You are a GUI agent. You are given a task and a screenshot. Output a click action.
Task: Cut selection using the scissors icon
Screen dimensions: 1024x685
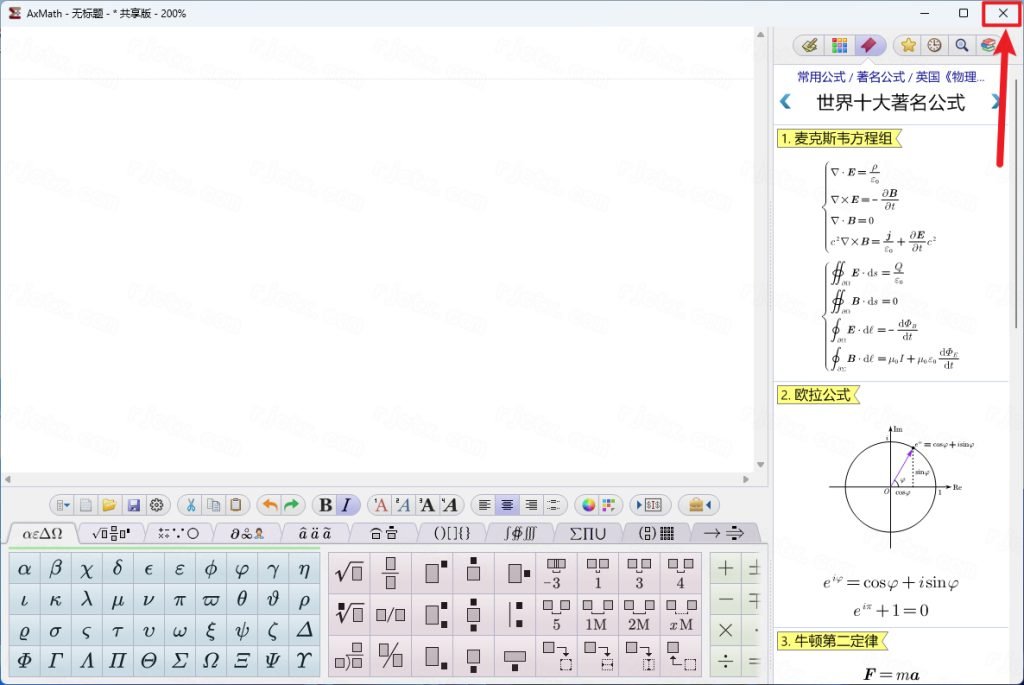pyautogui.click(x=191, y=505)
